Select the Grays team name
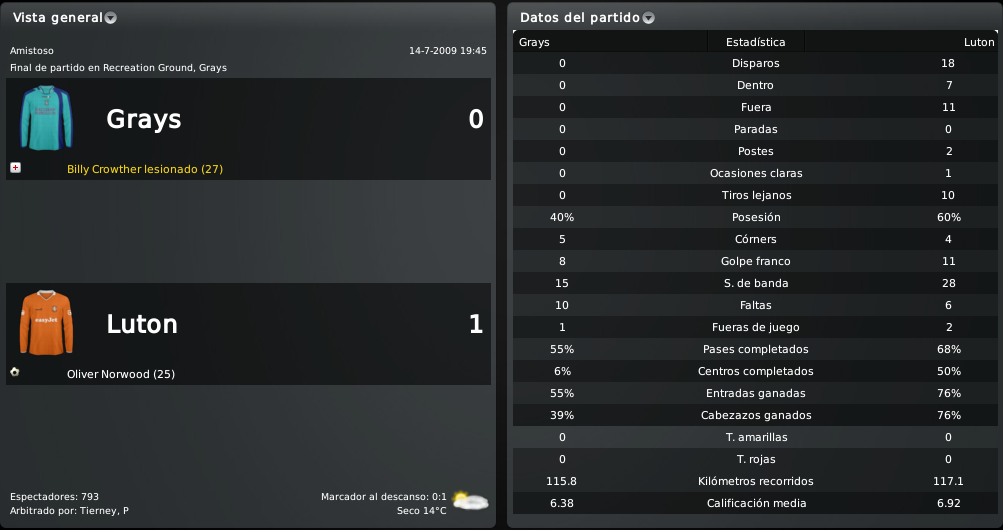The image size is (1003, 530). (x=144, y=119)
